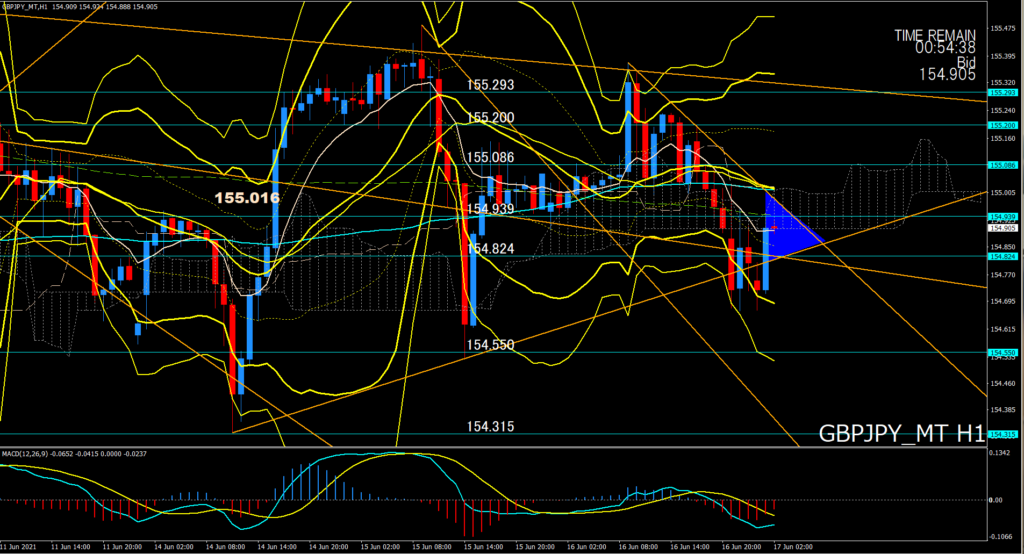Click the 155.240 price scale value
This screenshot has width=1024, height=554.
pyautogui.click(x=1002, y=111)
